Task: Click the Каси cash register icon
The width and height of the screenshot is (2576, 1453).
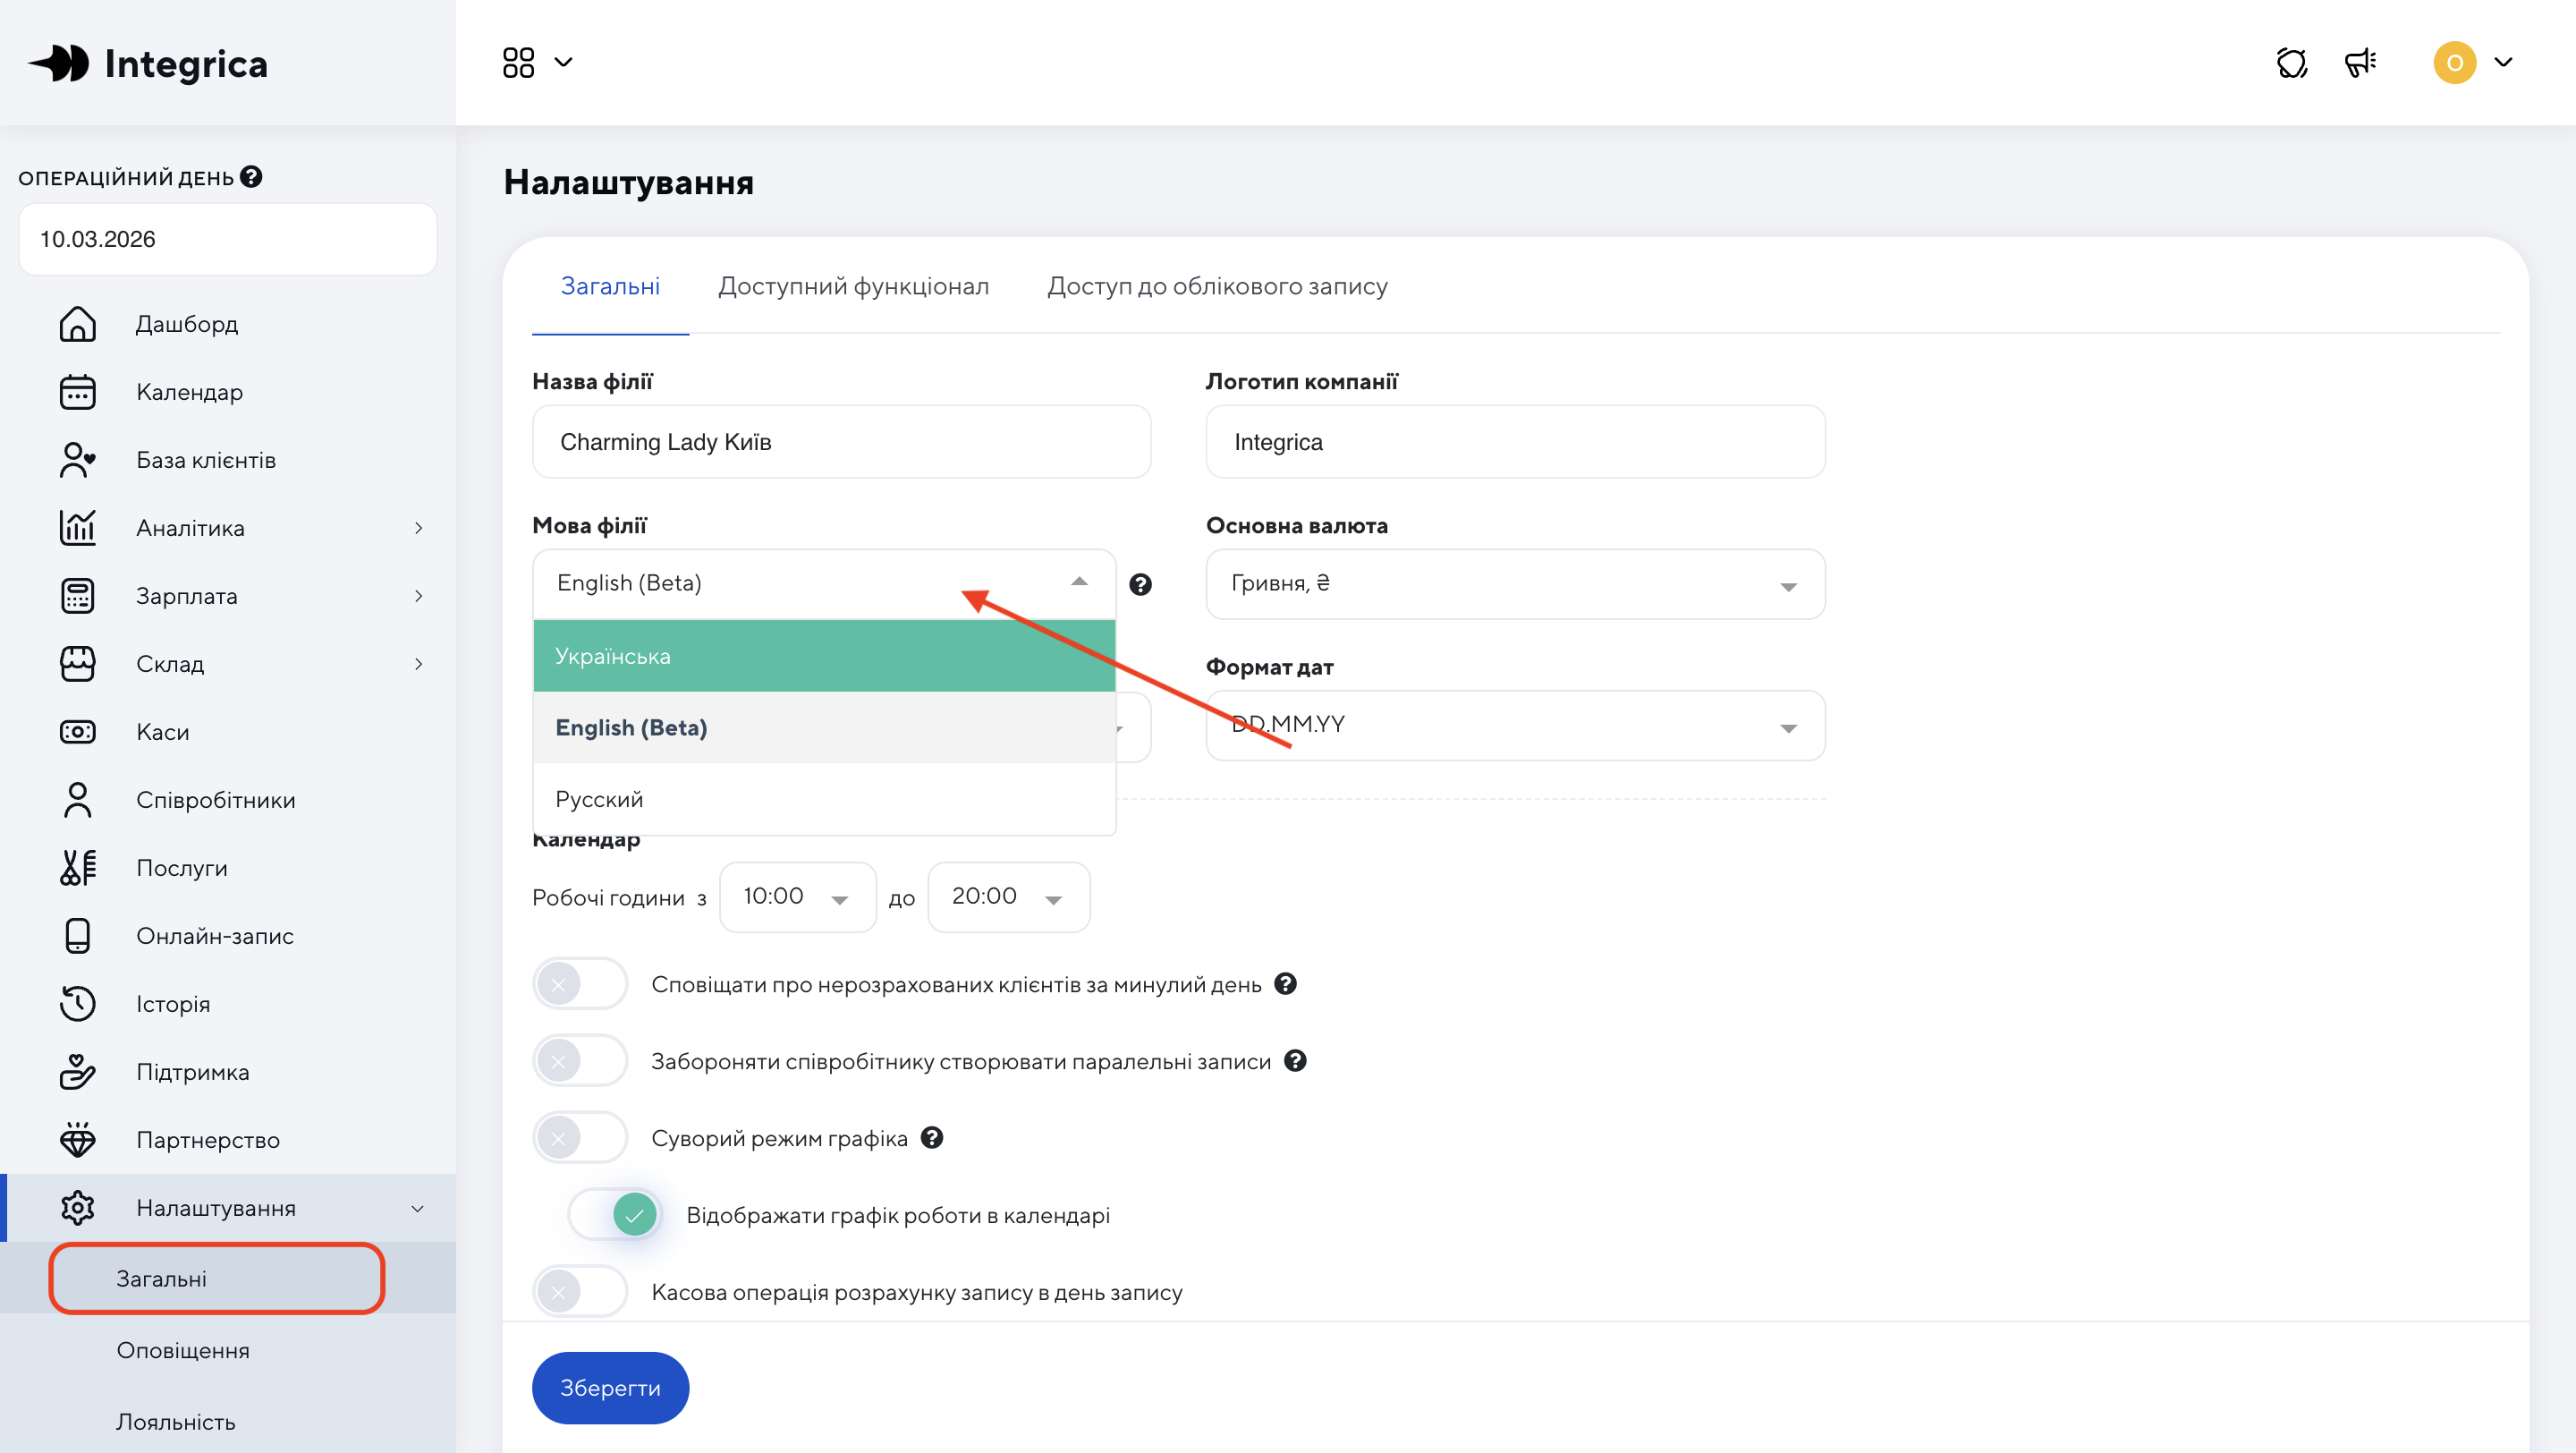Action: point(77,732)
